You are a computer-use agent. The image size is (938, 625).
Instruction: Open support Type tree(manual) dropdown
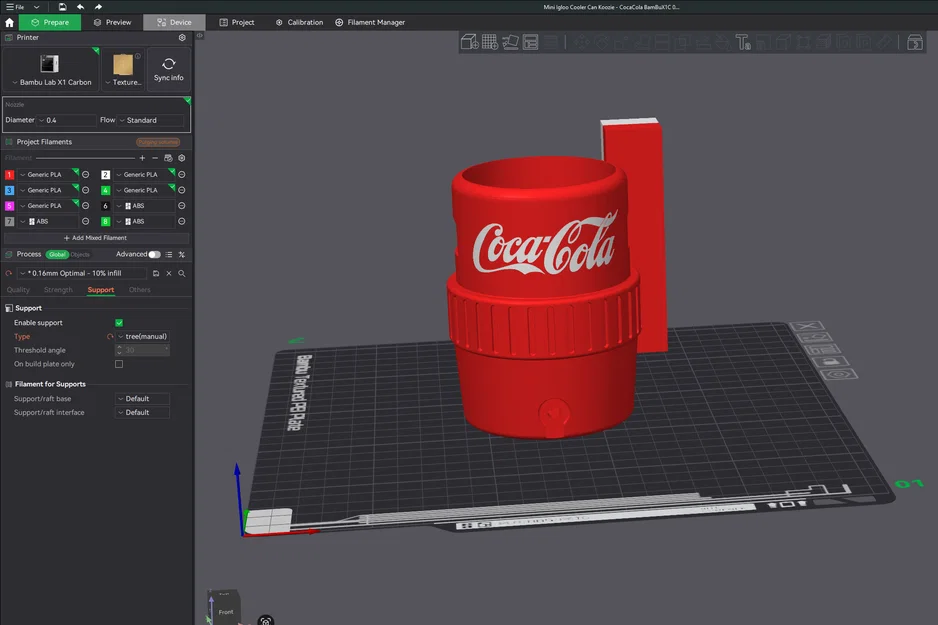click(x=142, y=337)
